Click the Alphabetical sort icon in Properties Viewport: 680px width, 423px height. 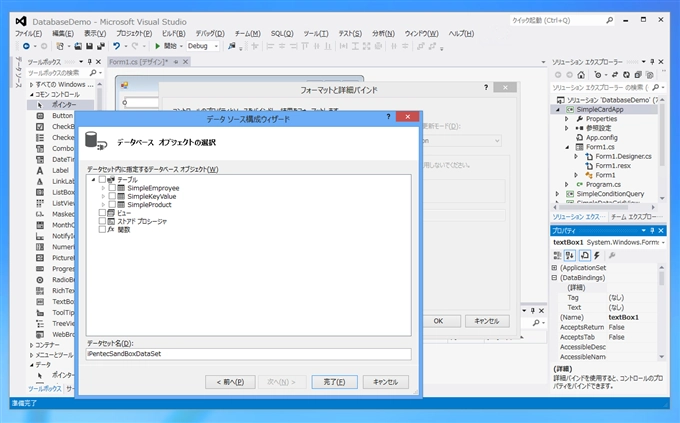click(570, 256)
